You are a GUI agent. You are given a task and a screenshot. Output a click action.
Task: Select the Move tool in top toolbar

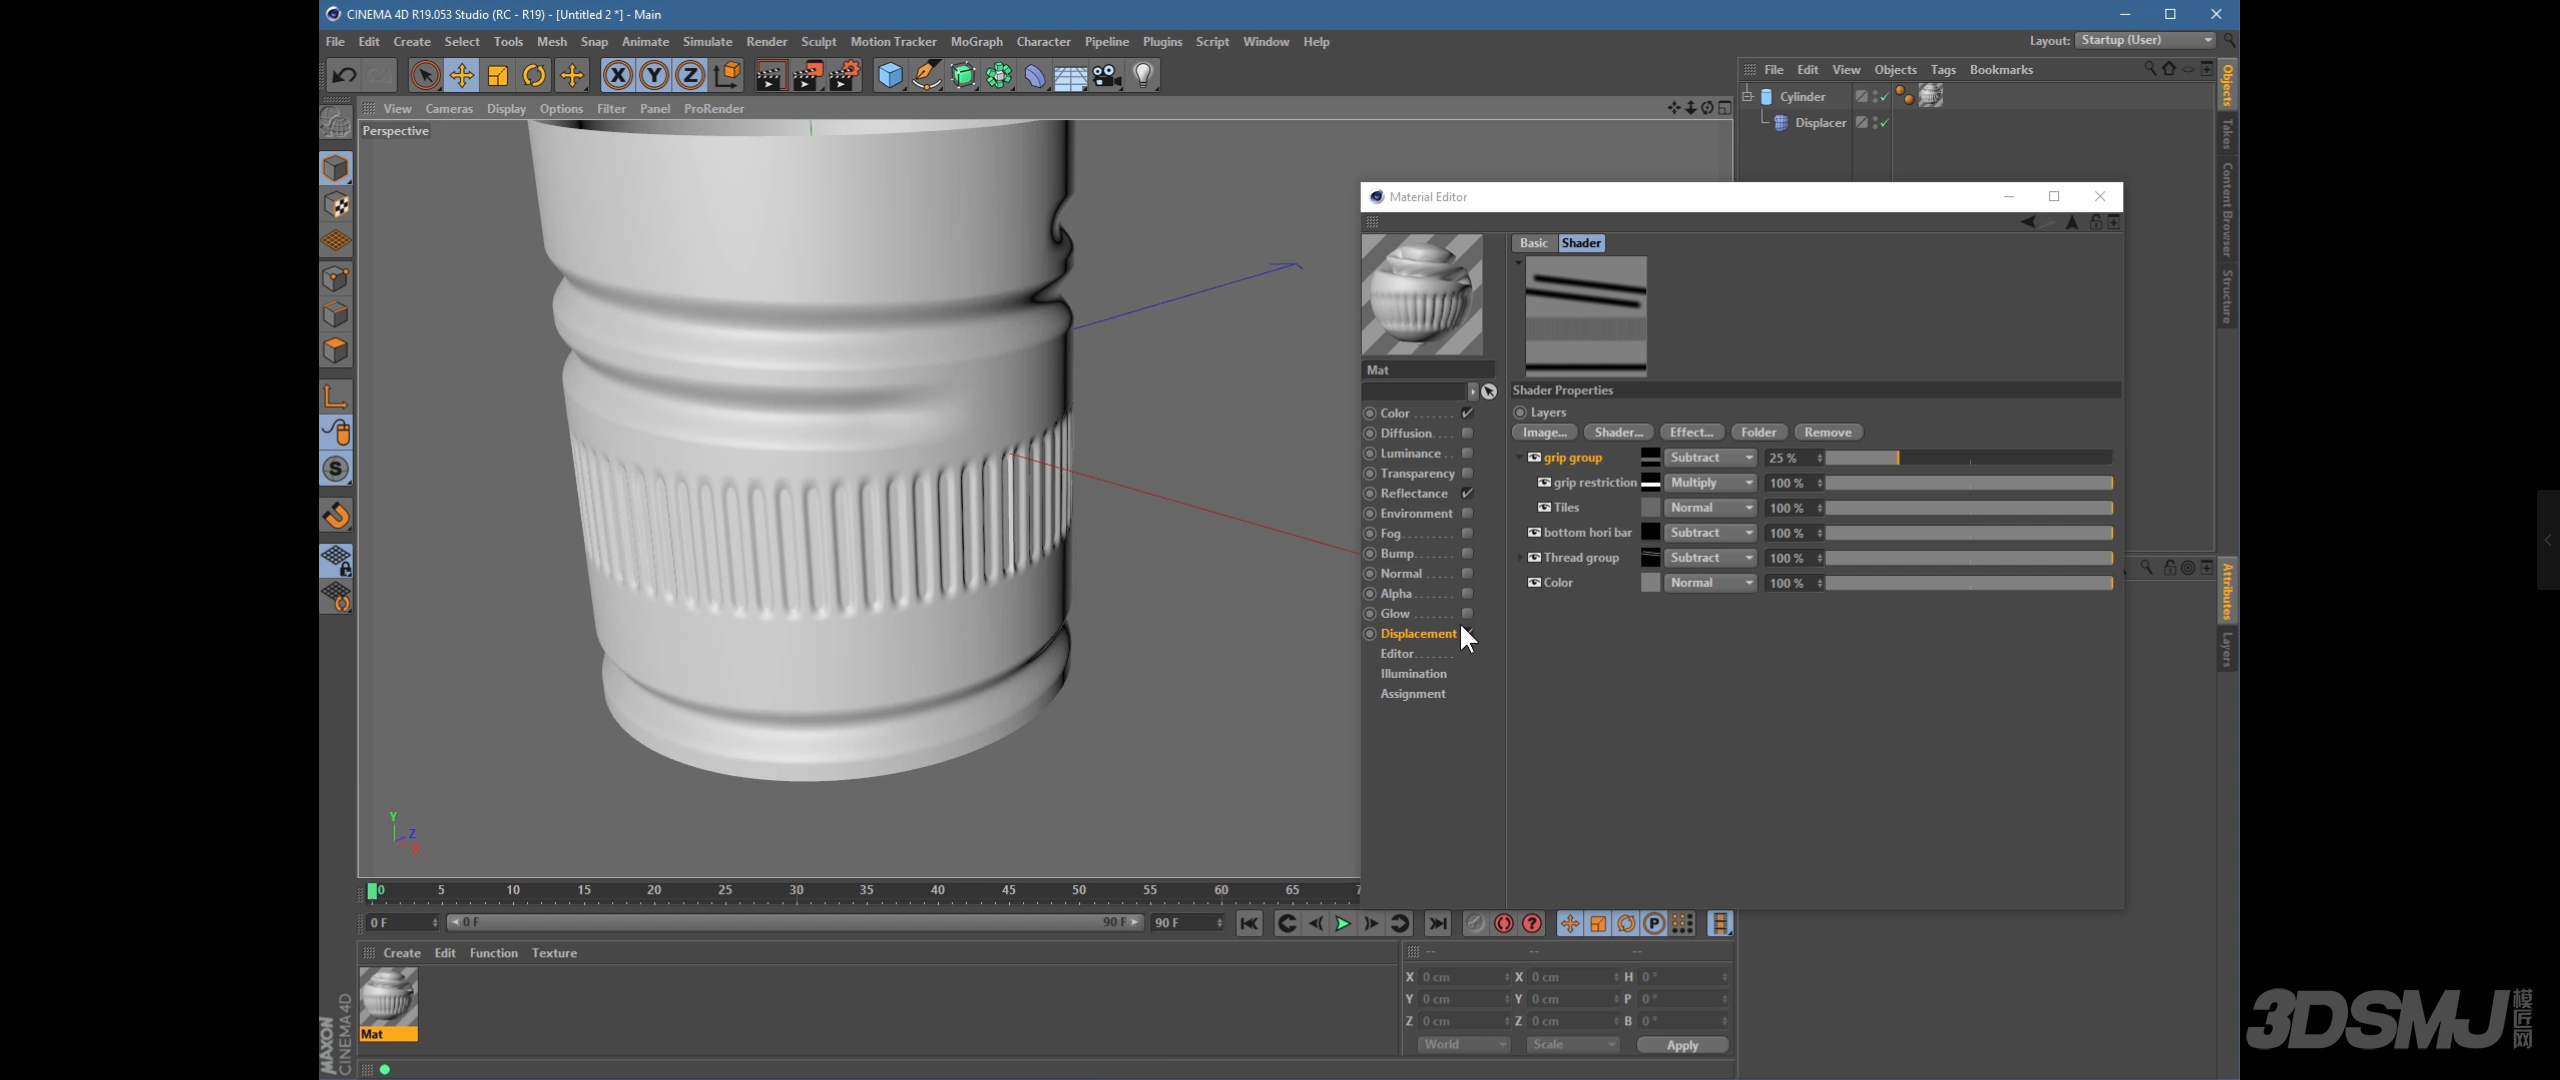pos(461,75)
